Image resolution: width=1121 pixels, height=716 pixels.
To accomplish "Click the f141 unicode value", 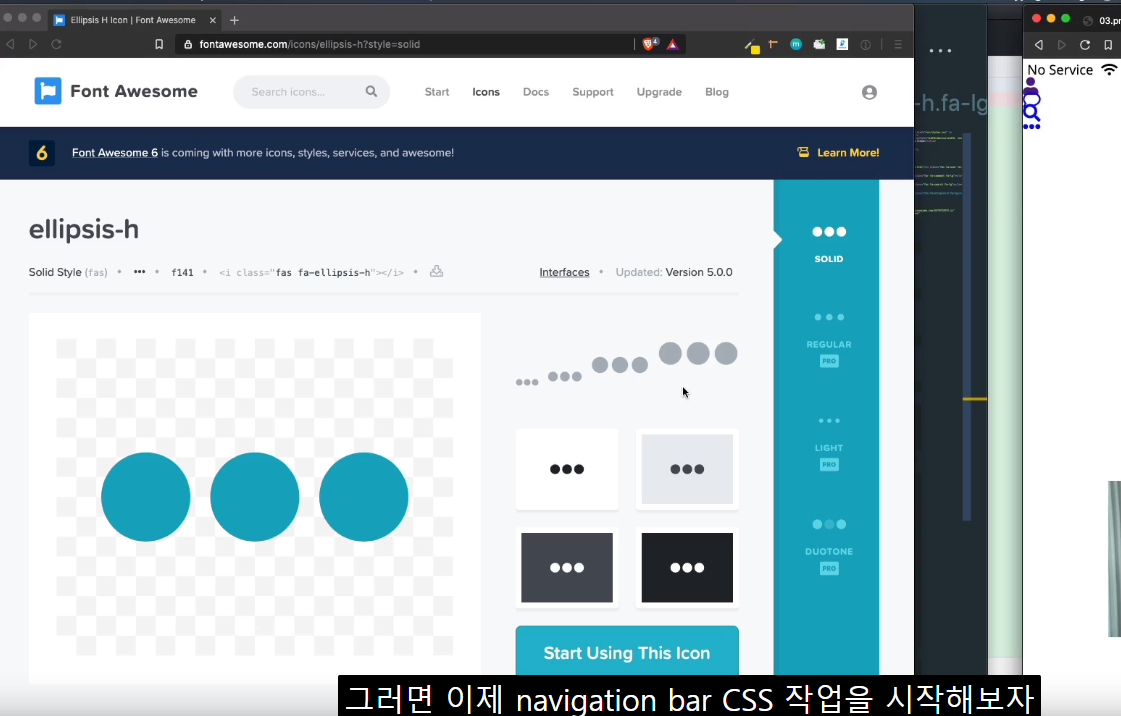I will click(x=182, y=272).
